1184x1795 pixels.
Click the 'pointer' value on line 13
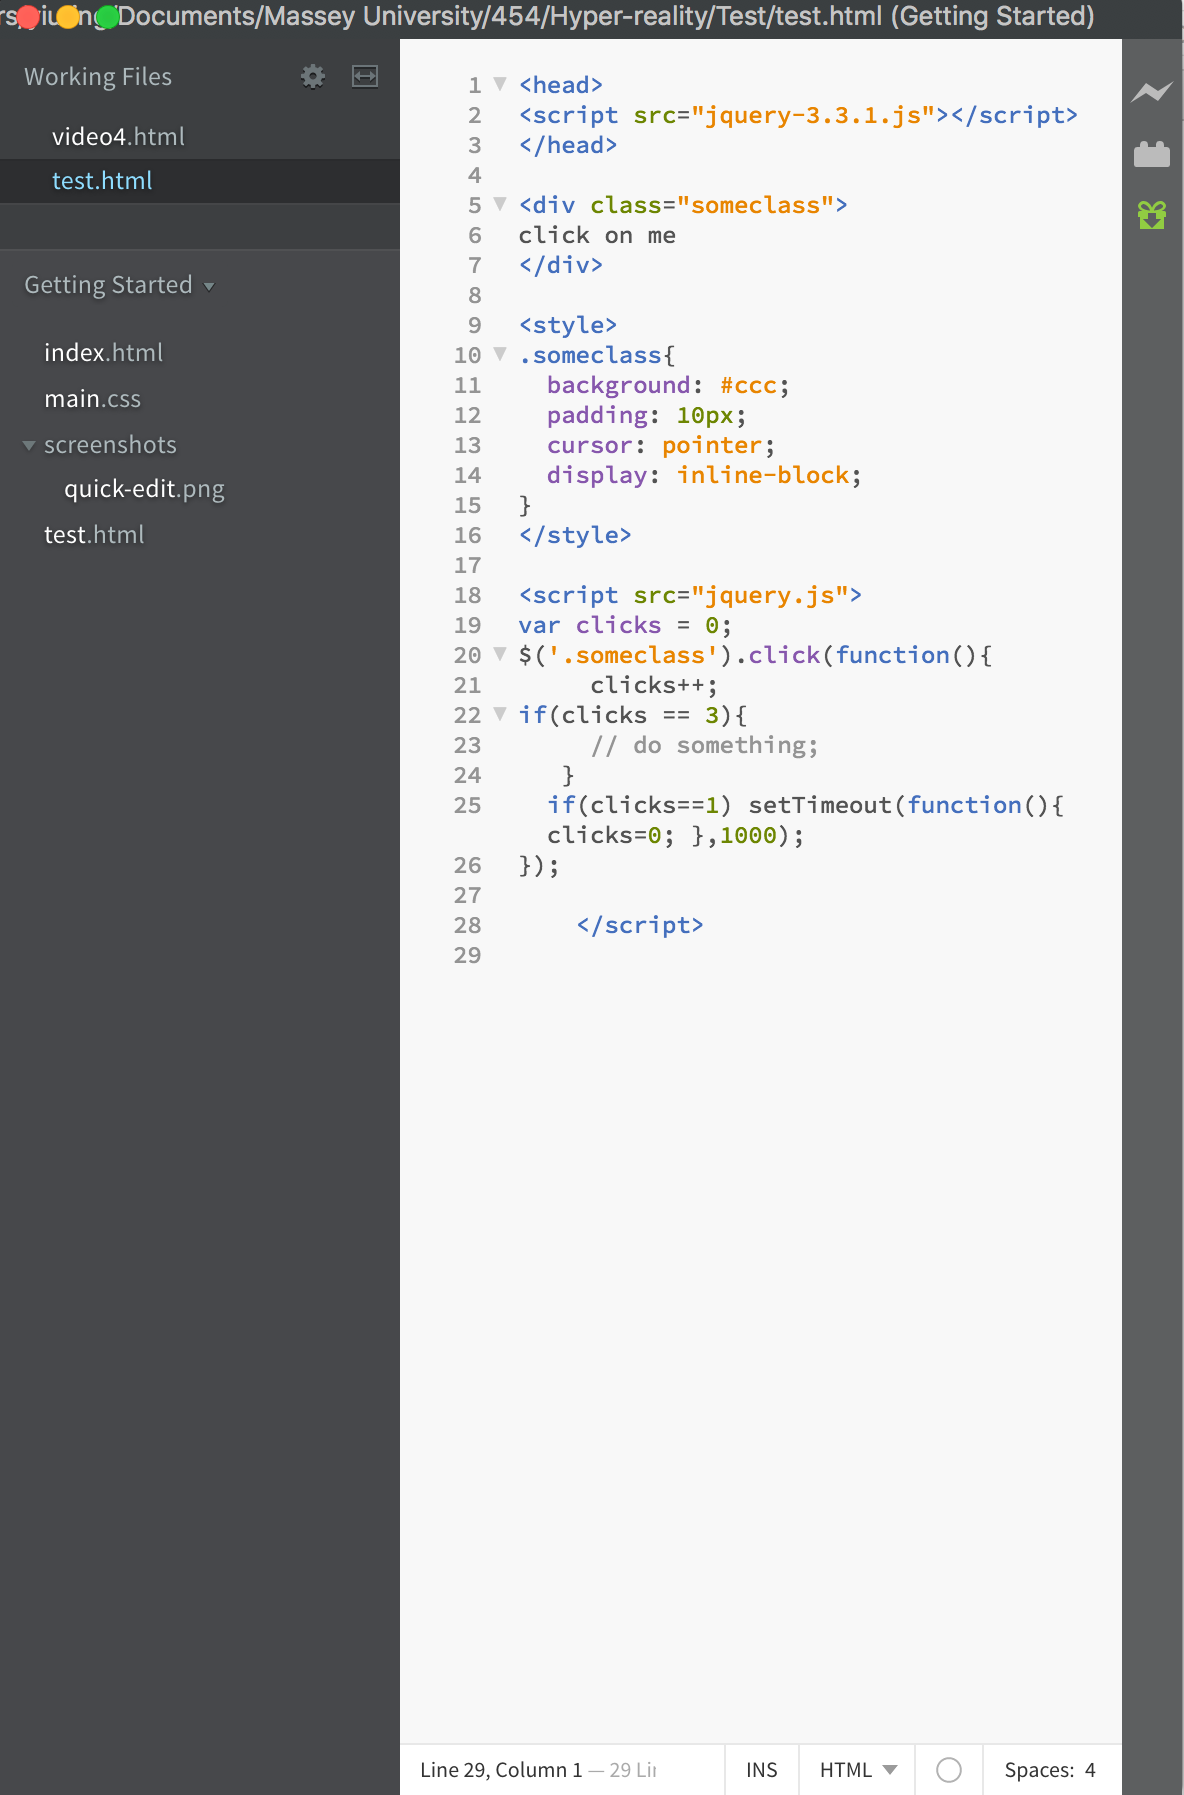pyautogui.click(x=712, y=446)
